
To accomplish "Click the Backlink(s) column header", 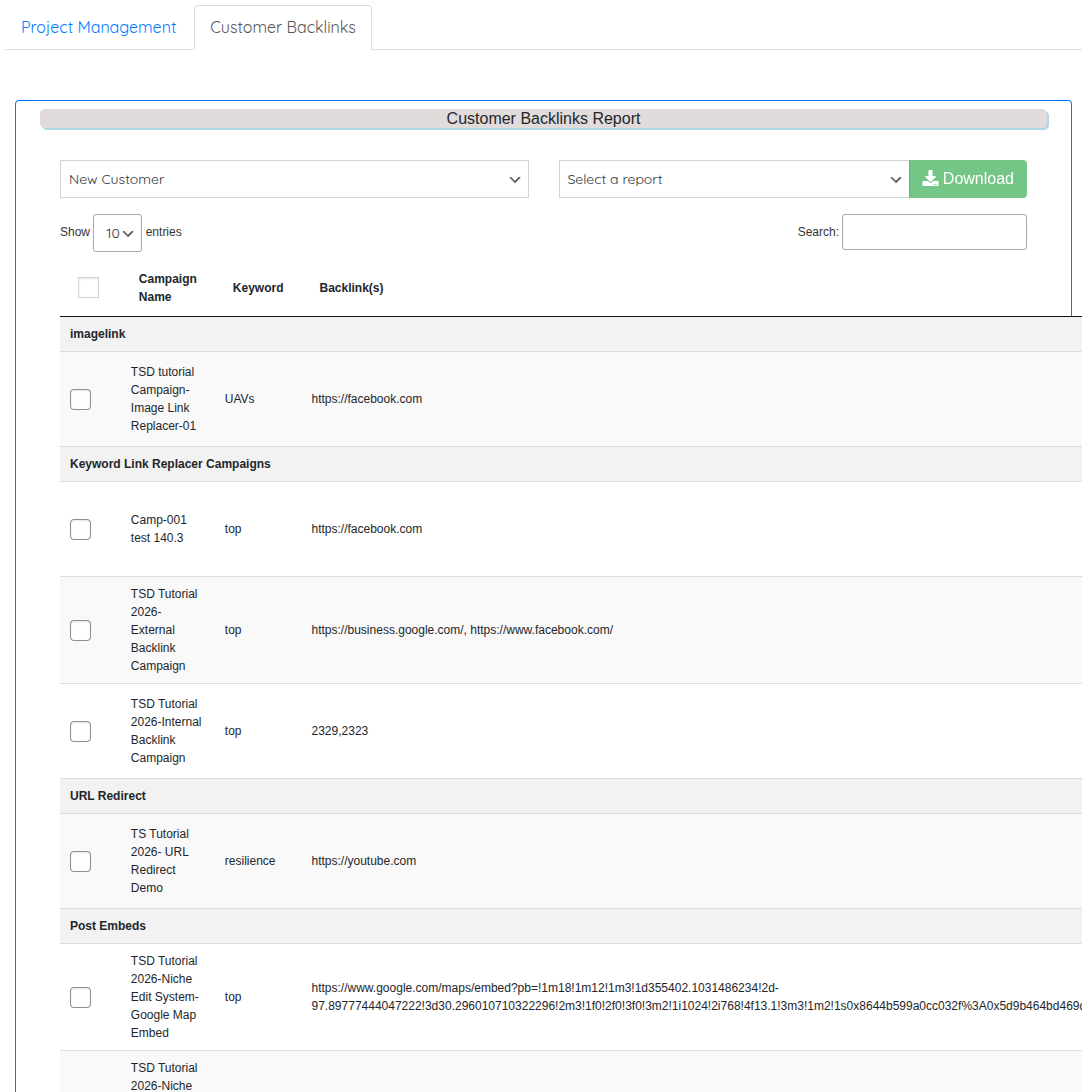I will (351, 288).
